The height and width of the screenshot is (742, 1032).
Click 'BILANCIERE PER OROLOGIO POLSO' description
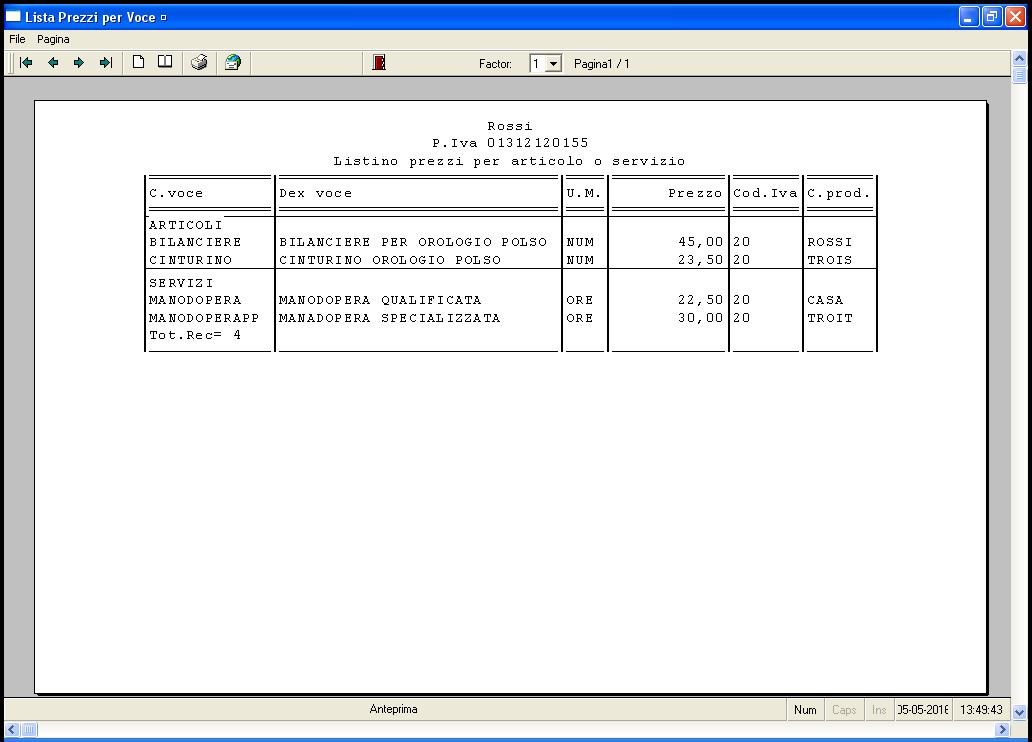click(x=413, y=242)
